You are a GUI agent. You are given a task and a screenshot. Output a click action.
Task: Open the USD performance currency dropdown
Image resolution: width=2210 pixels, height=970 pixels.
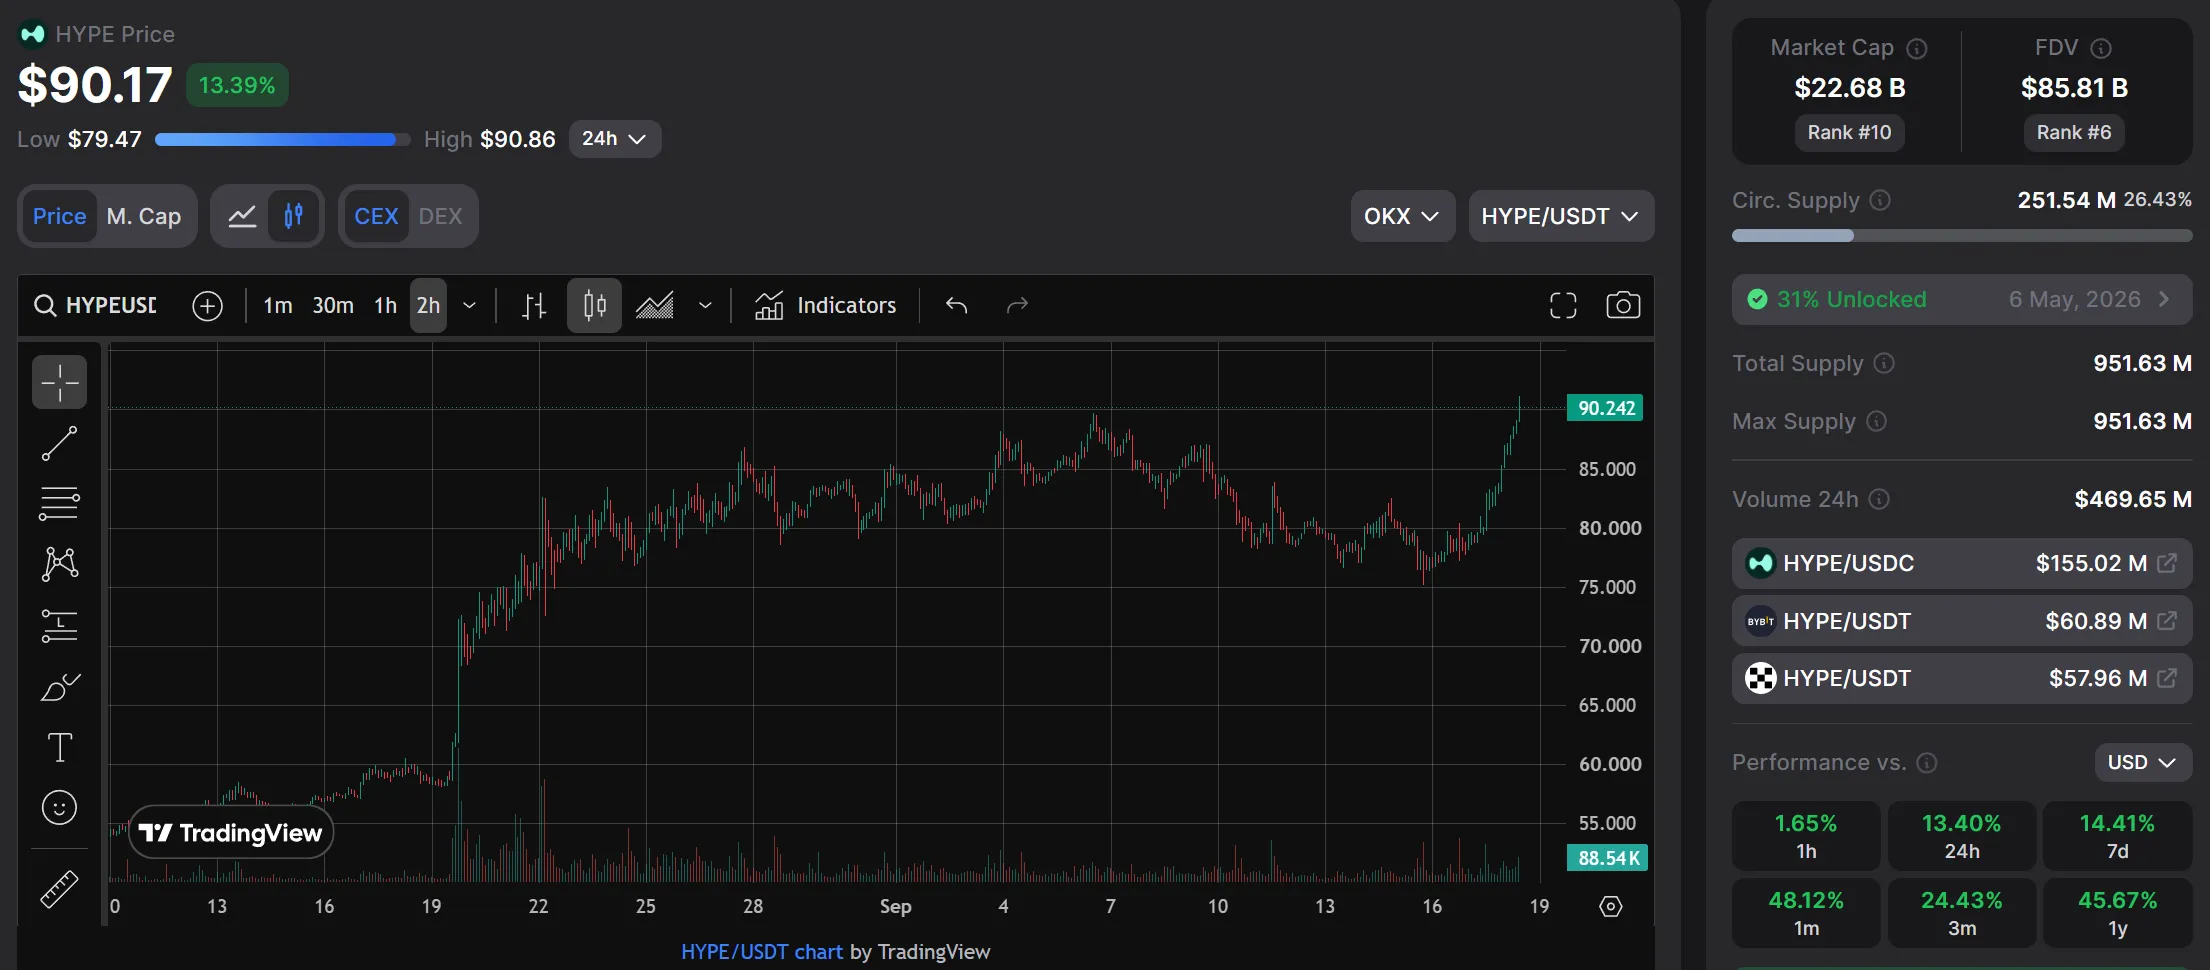[x=2143, y=763]
